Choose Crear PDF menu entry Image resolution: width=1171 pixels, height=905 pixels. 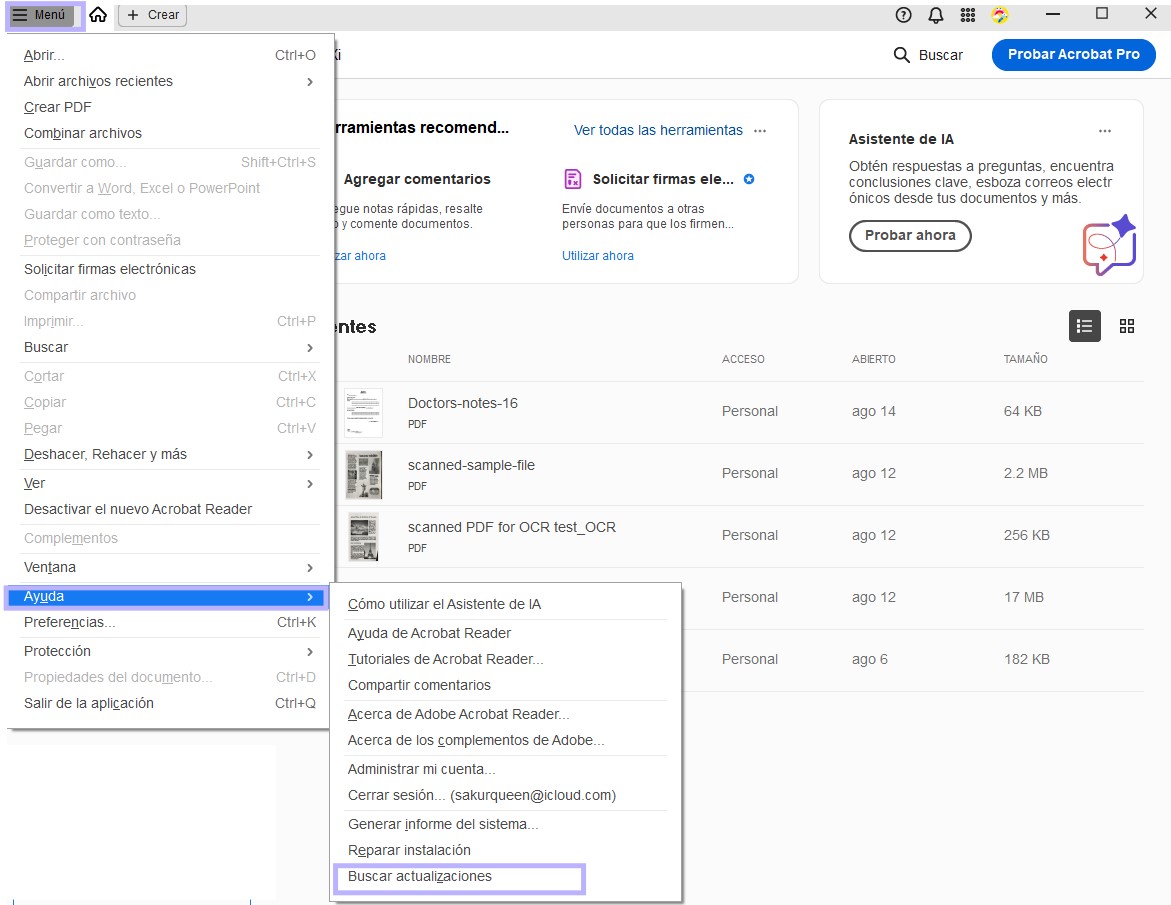coord(170,108)
